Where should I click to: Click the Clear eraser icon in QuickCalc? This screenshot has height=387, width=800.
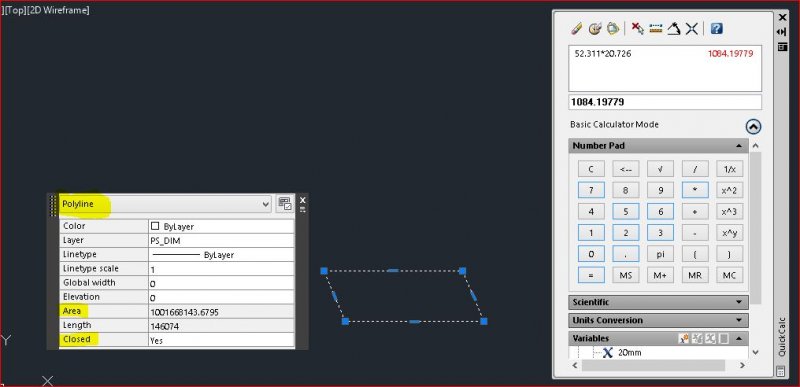coord(577,29)
